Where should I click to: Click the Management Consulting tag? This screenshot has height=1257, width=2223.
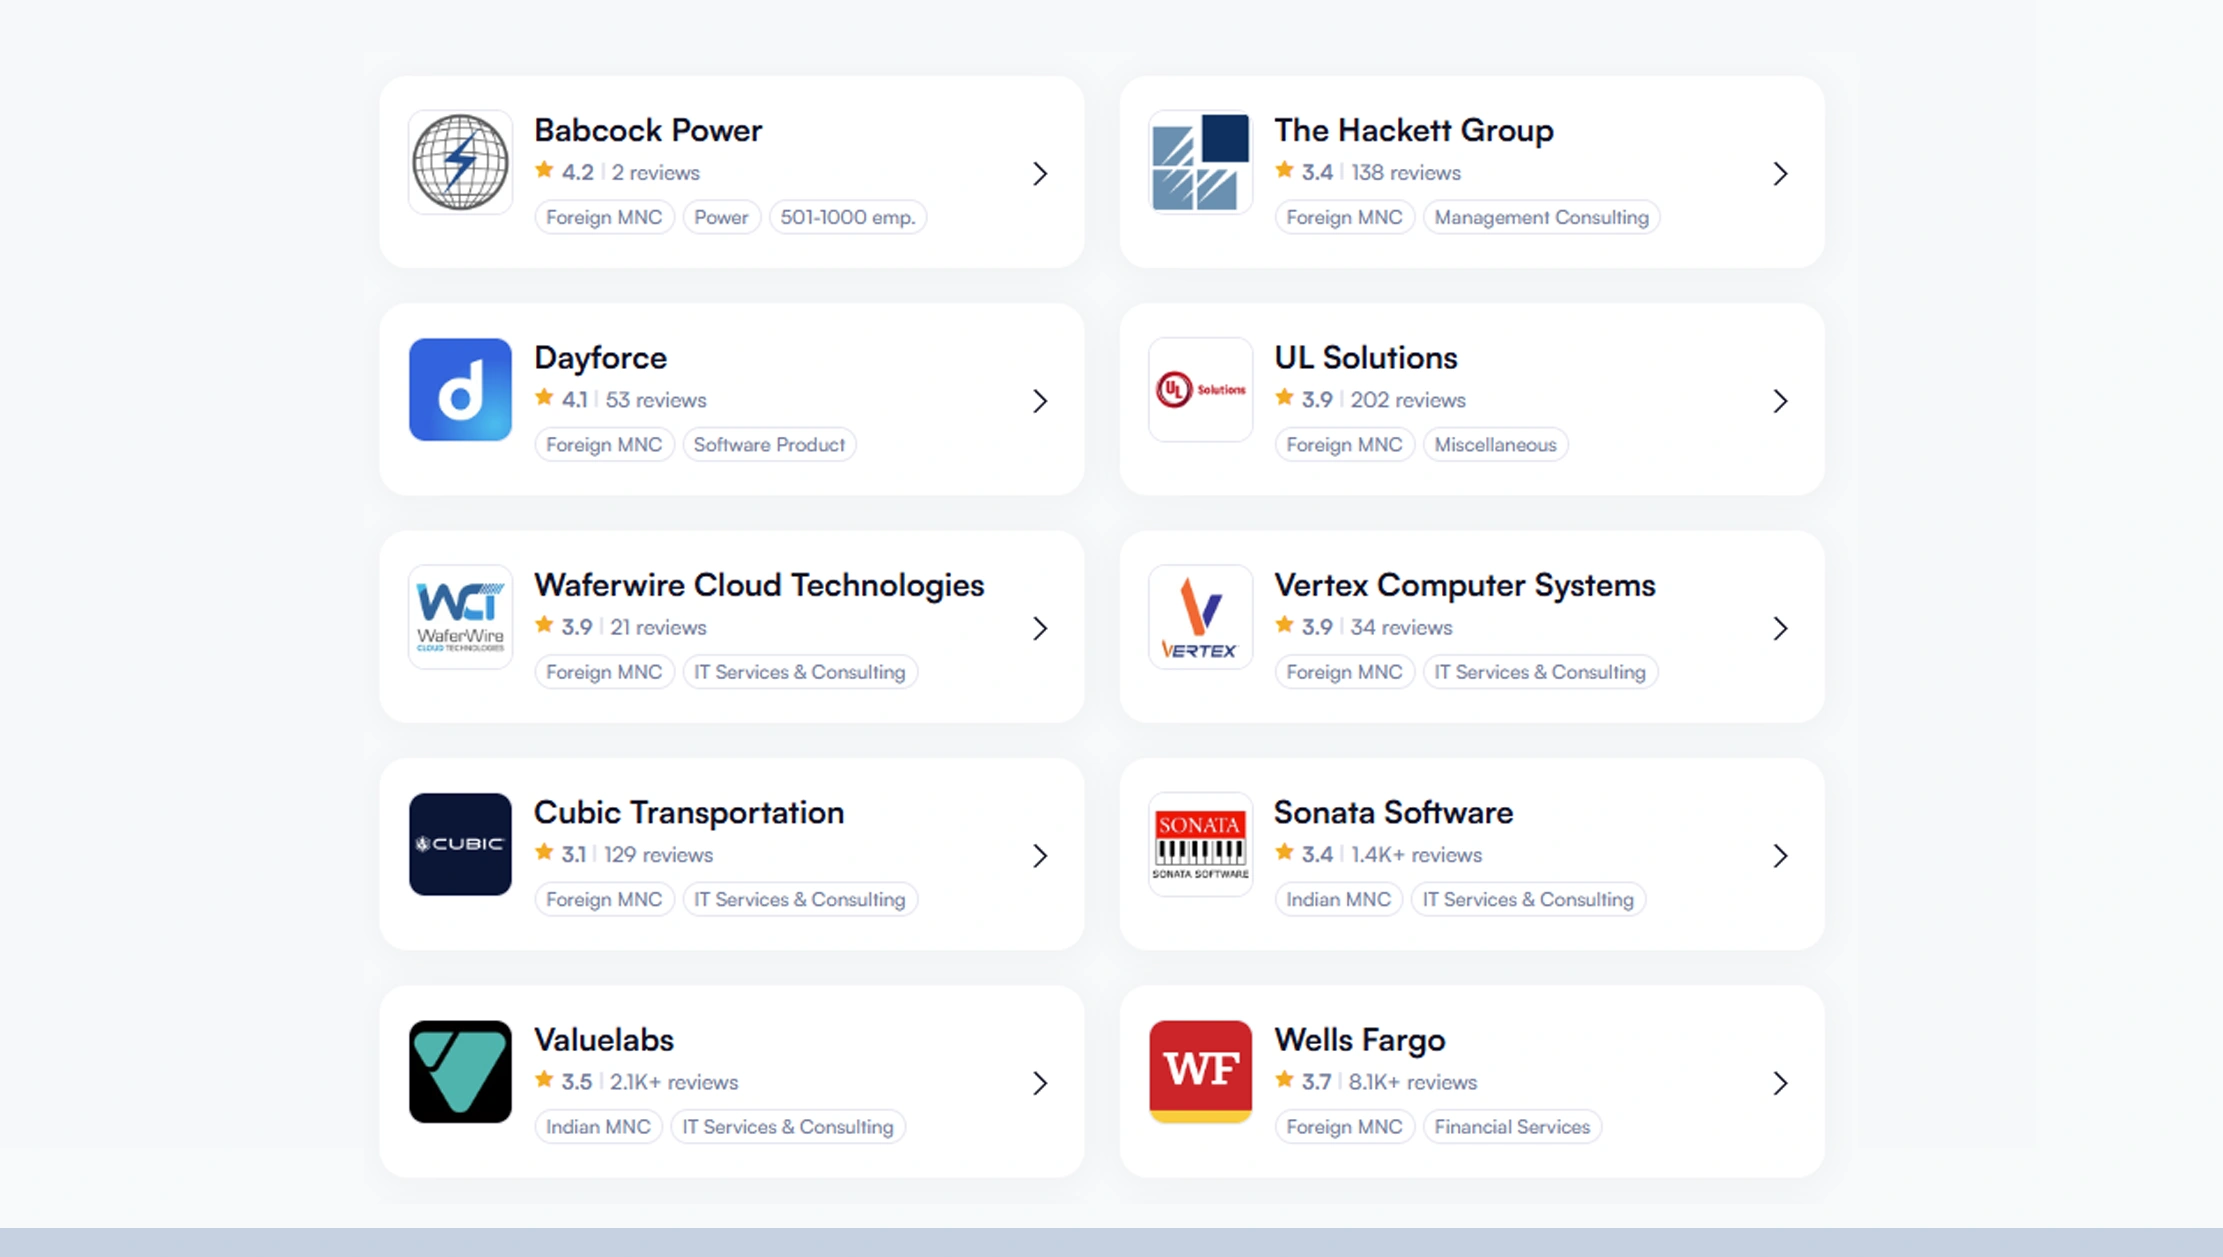click(1541, 217)
